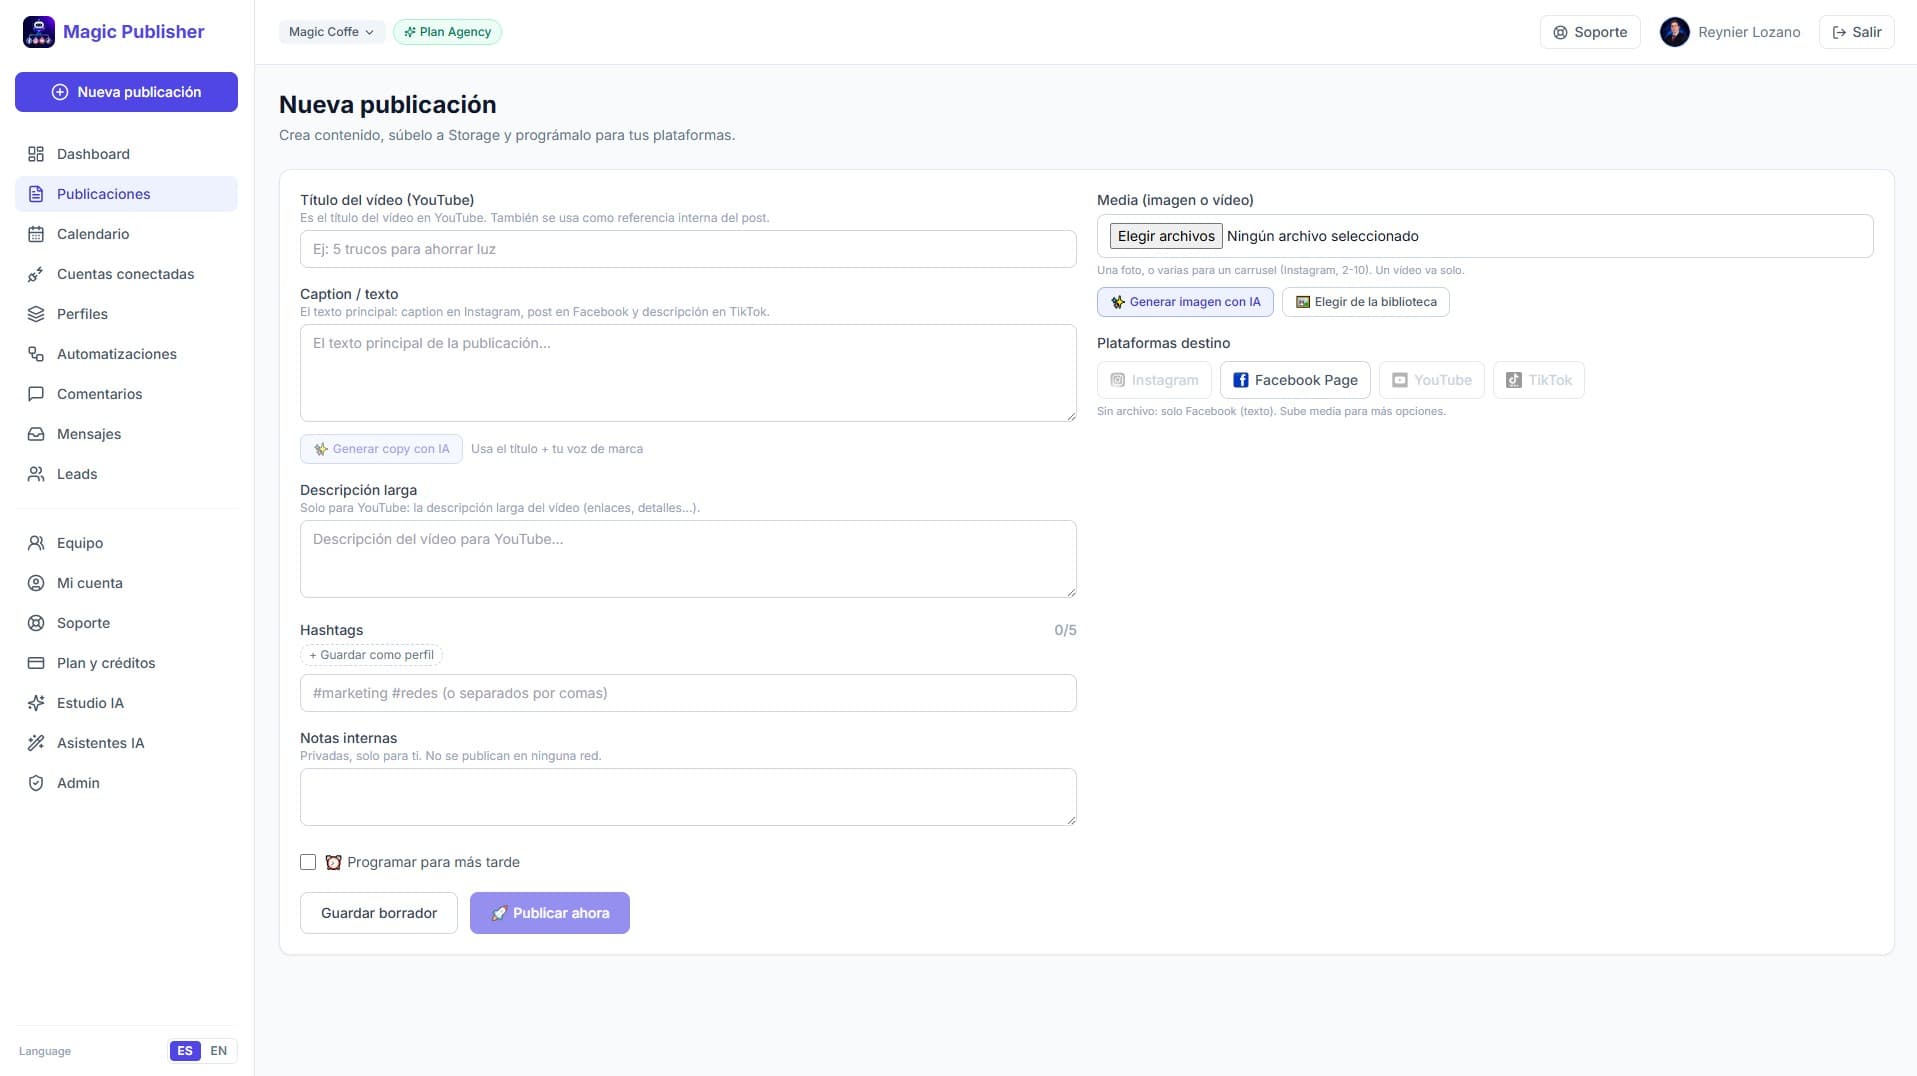
Task: Toggle Facebook Page destination platform
Action: [1295, 380]
